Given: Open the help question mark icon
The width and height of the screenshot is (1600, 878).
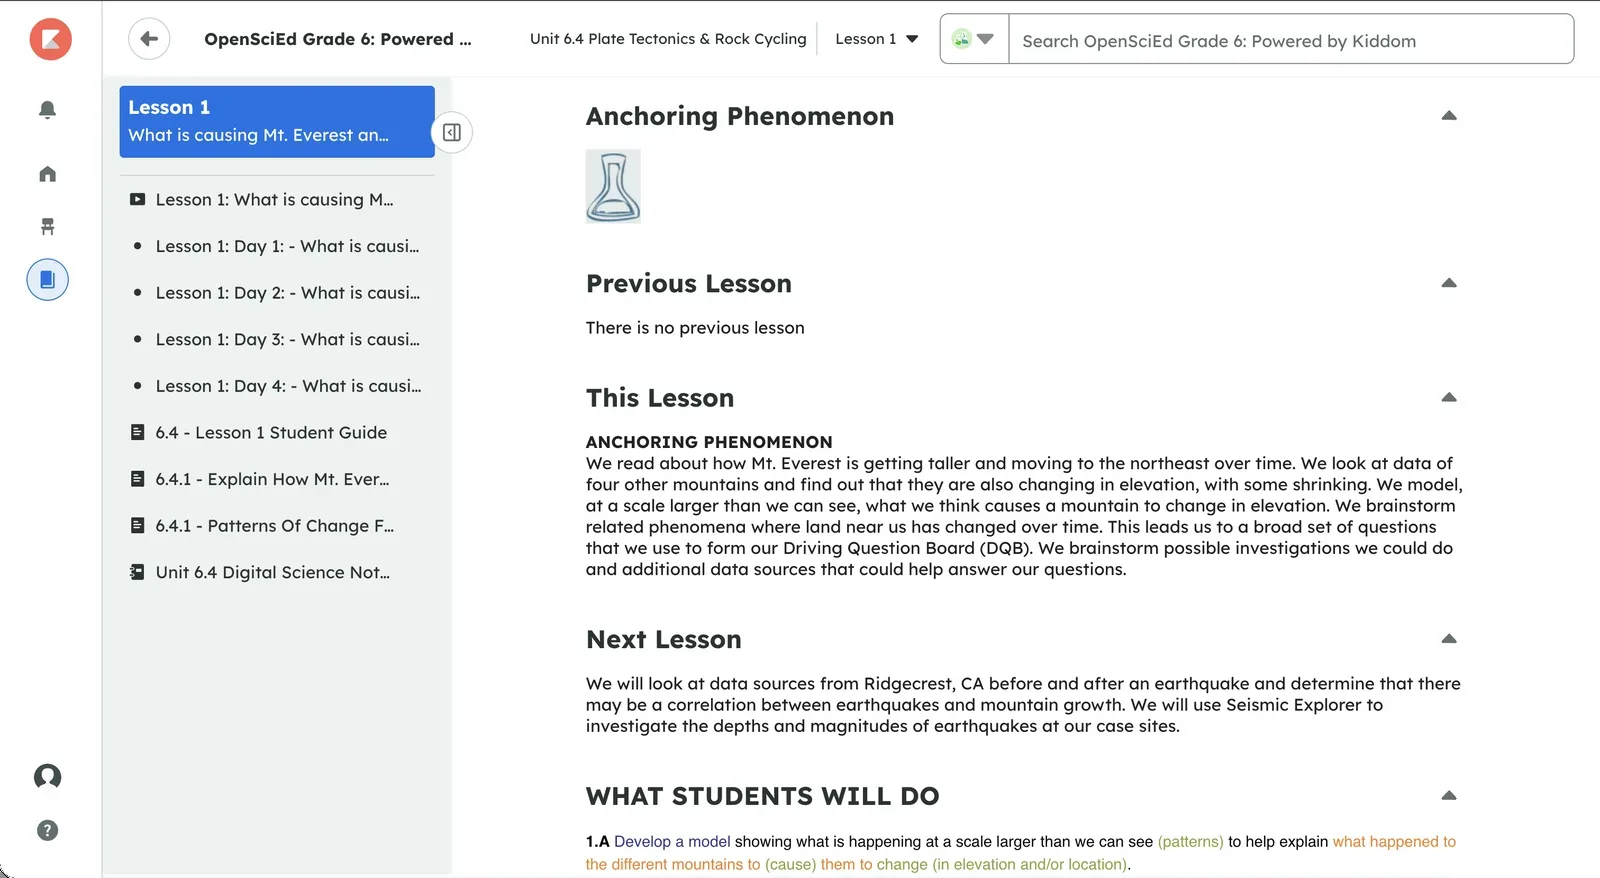Looking at the screenshot, I should (47, 830).
